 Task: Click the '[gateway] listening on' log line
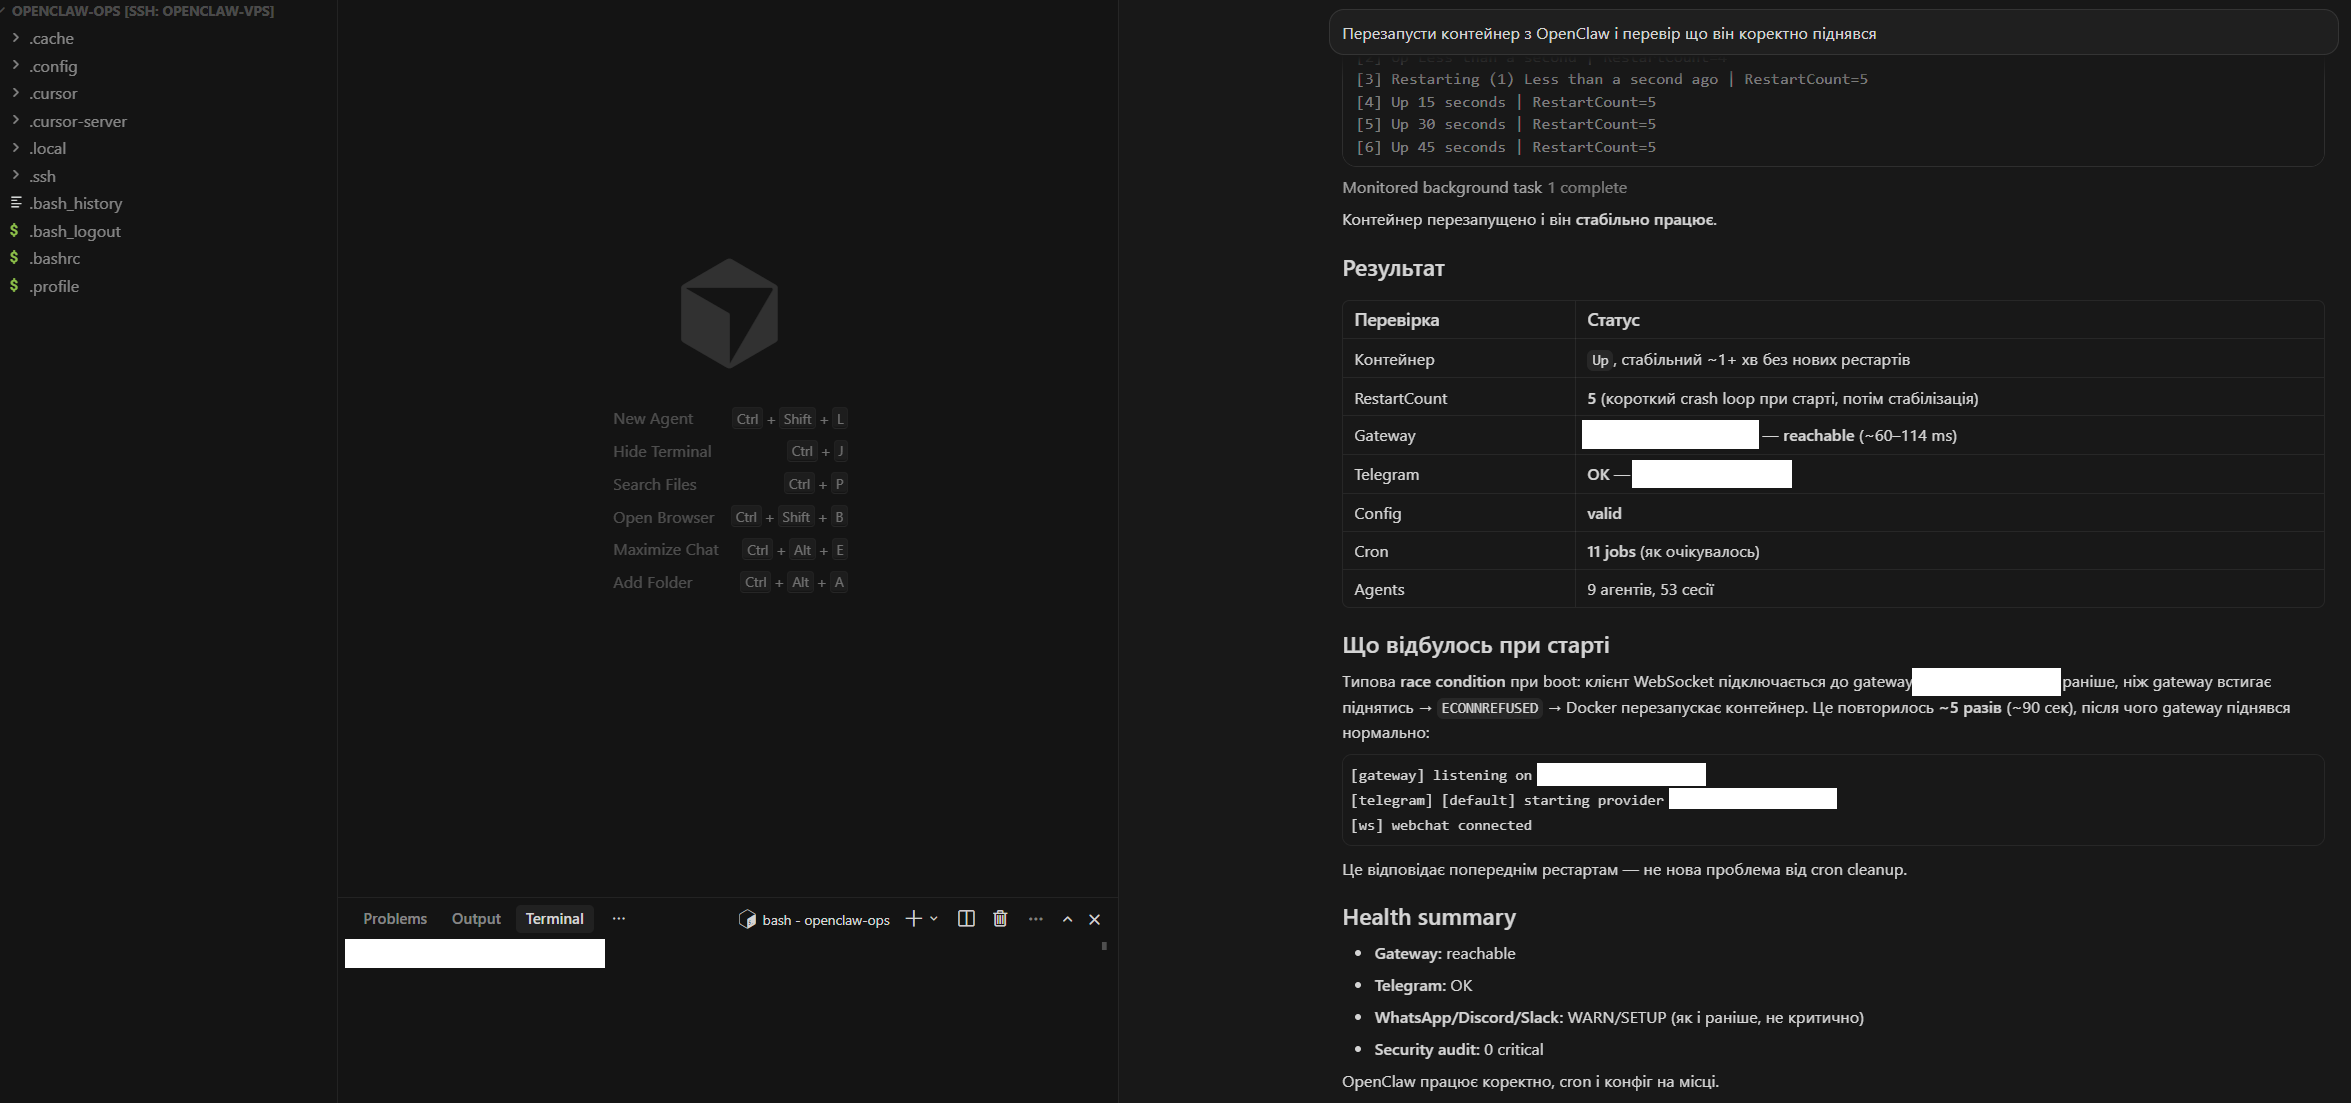coord(1441,775)
